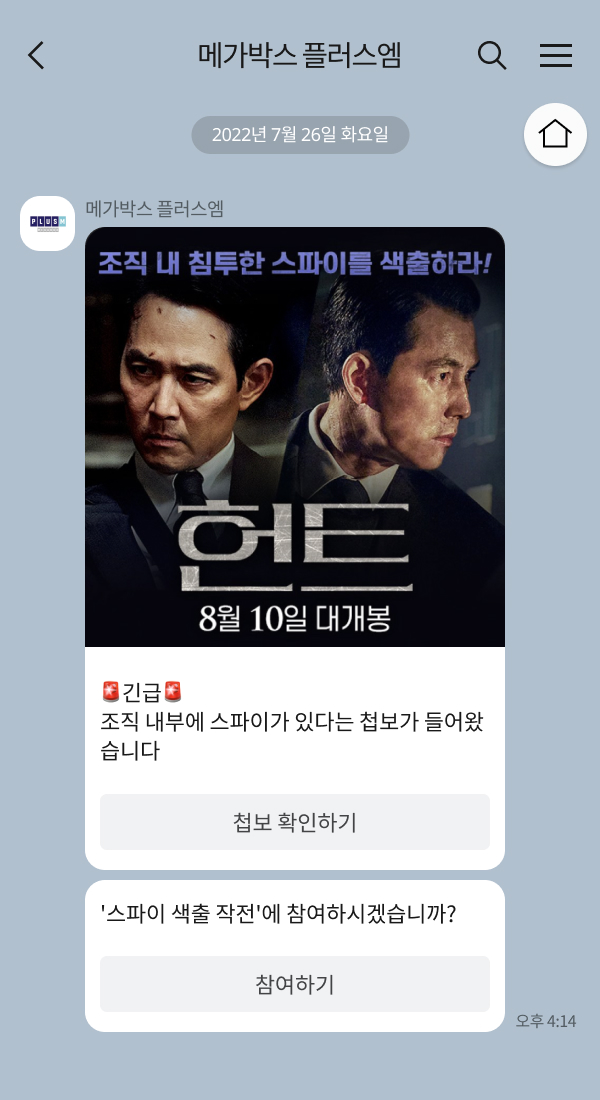The height and width of the screenshot is (1100, 600).
Task: Open the hamburger menu icon
Action: tap(556, 55)
